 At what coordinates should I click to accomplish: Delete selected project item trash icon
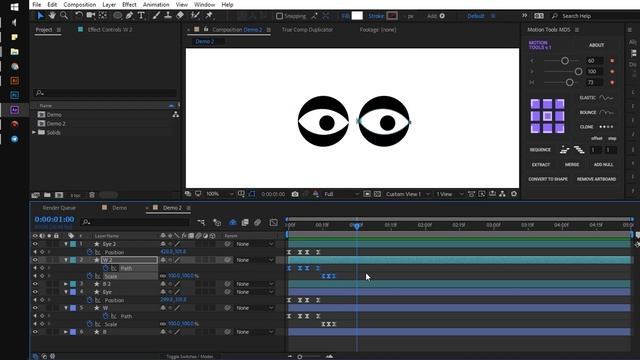(x=92, y=195)
